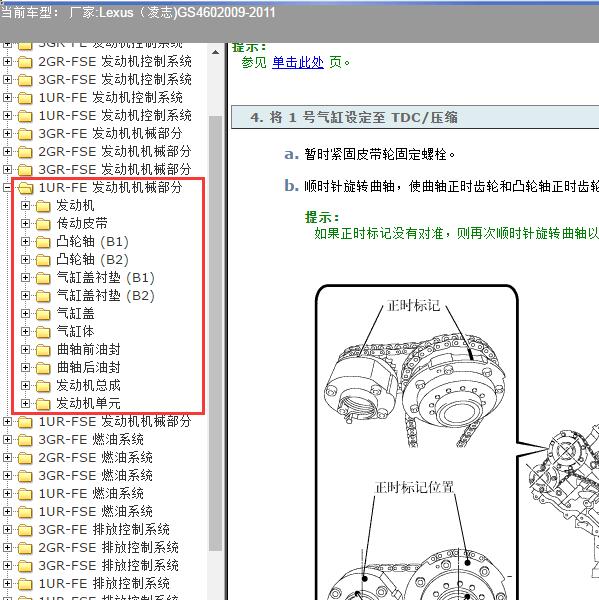The image size is (599, 600).
Task: Select the 气缸盖 tree item
Action: click(x=75, y=313)
